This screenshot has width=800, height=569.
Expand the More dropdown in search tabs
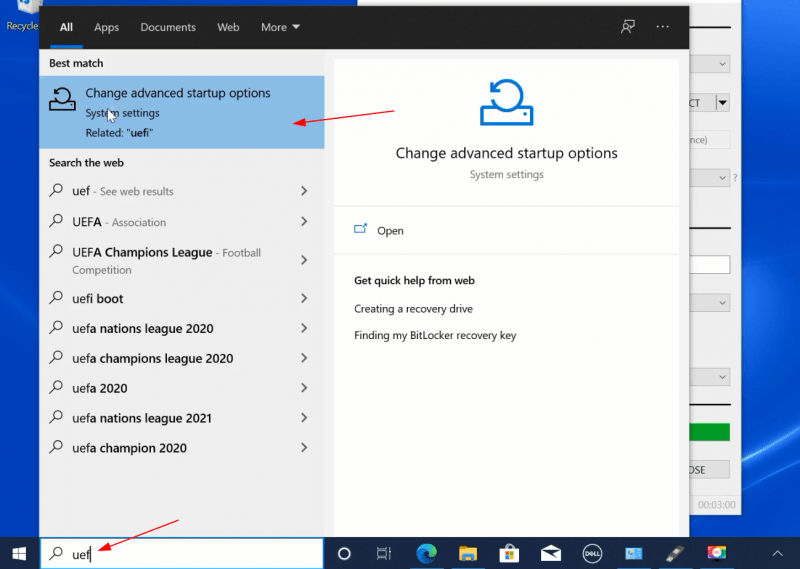pyautogui.click(x=280, y=27)
